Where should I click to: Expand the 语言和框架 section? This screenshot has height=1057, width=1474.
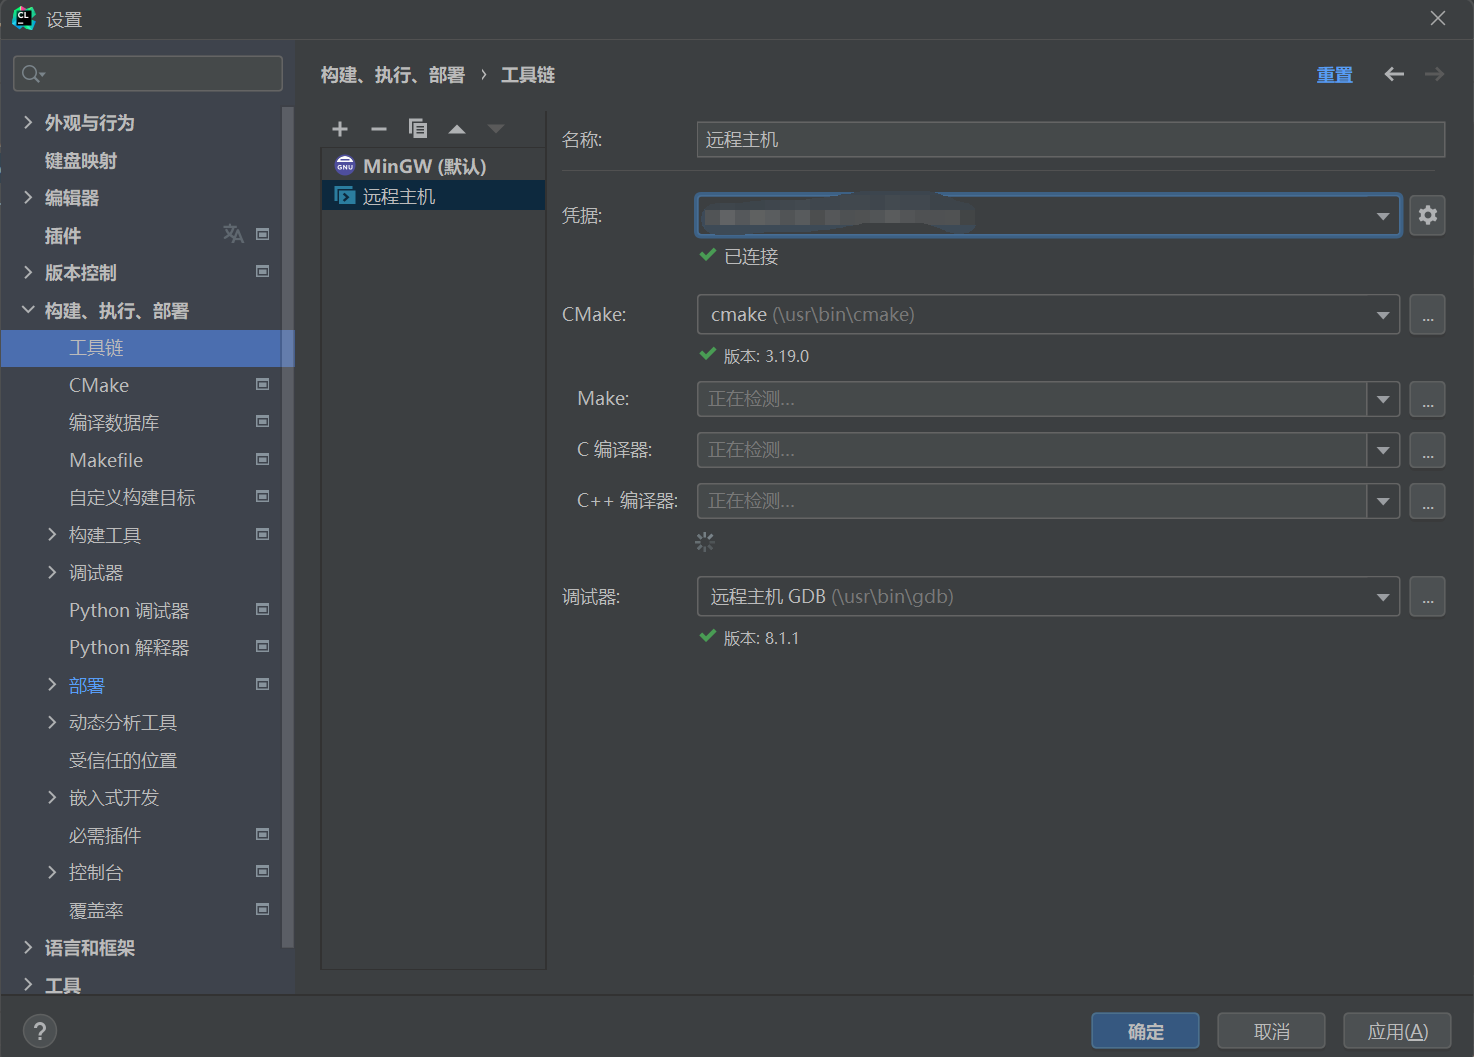(x=28, y=947)
